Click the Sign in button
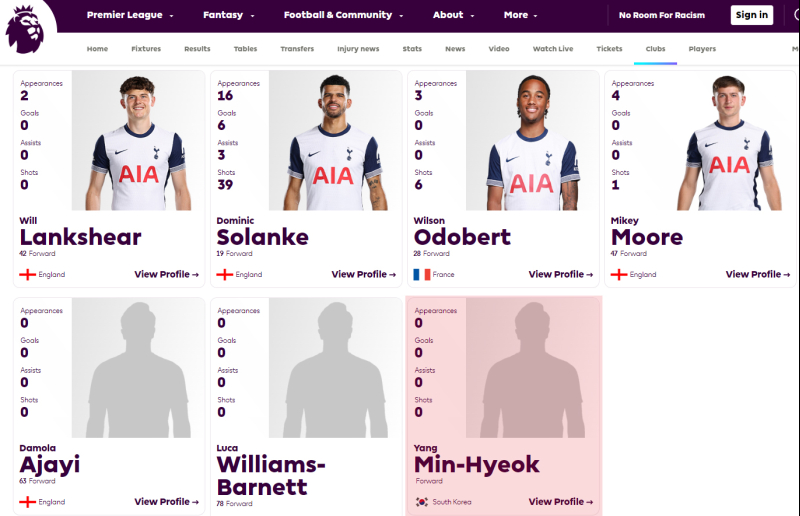Screen dimensions: 800x516 coord(752,15)
